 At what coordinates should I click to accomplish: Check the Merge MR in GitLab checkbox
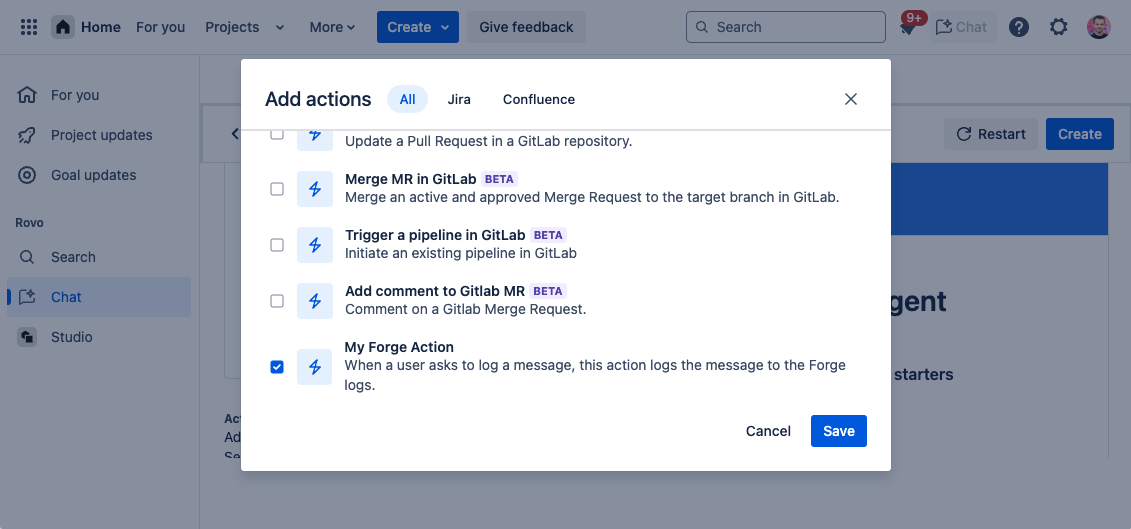[x=277, y=189]
